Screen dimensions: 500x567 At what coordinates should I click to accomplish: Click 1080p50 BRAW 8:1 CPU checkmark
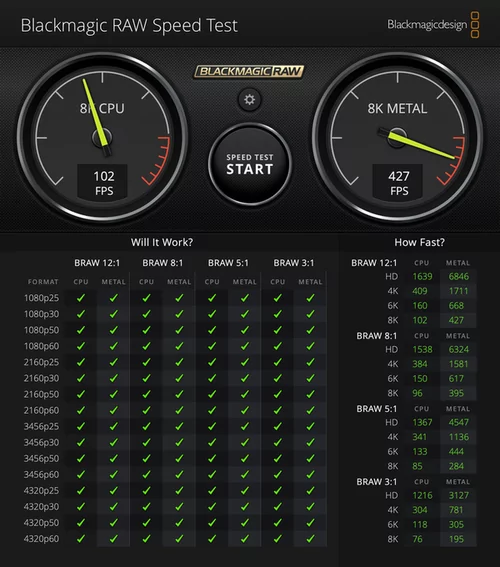coord(146,330)
